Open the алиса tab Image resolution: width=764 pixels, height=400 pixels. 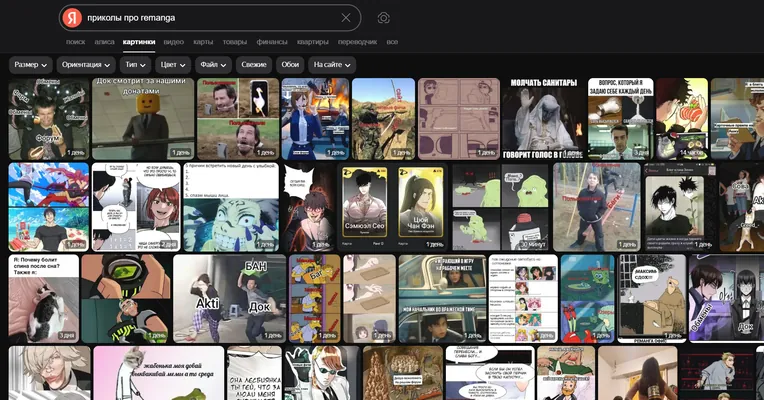104,42
